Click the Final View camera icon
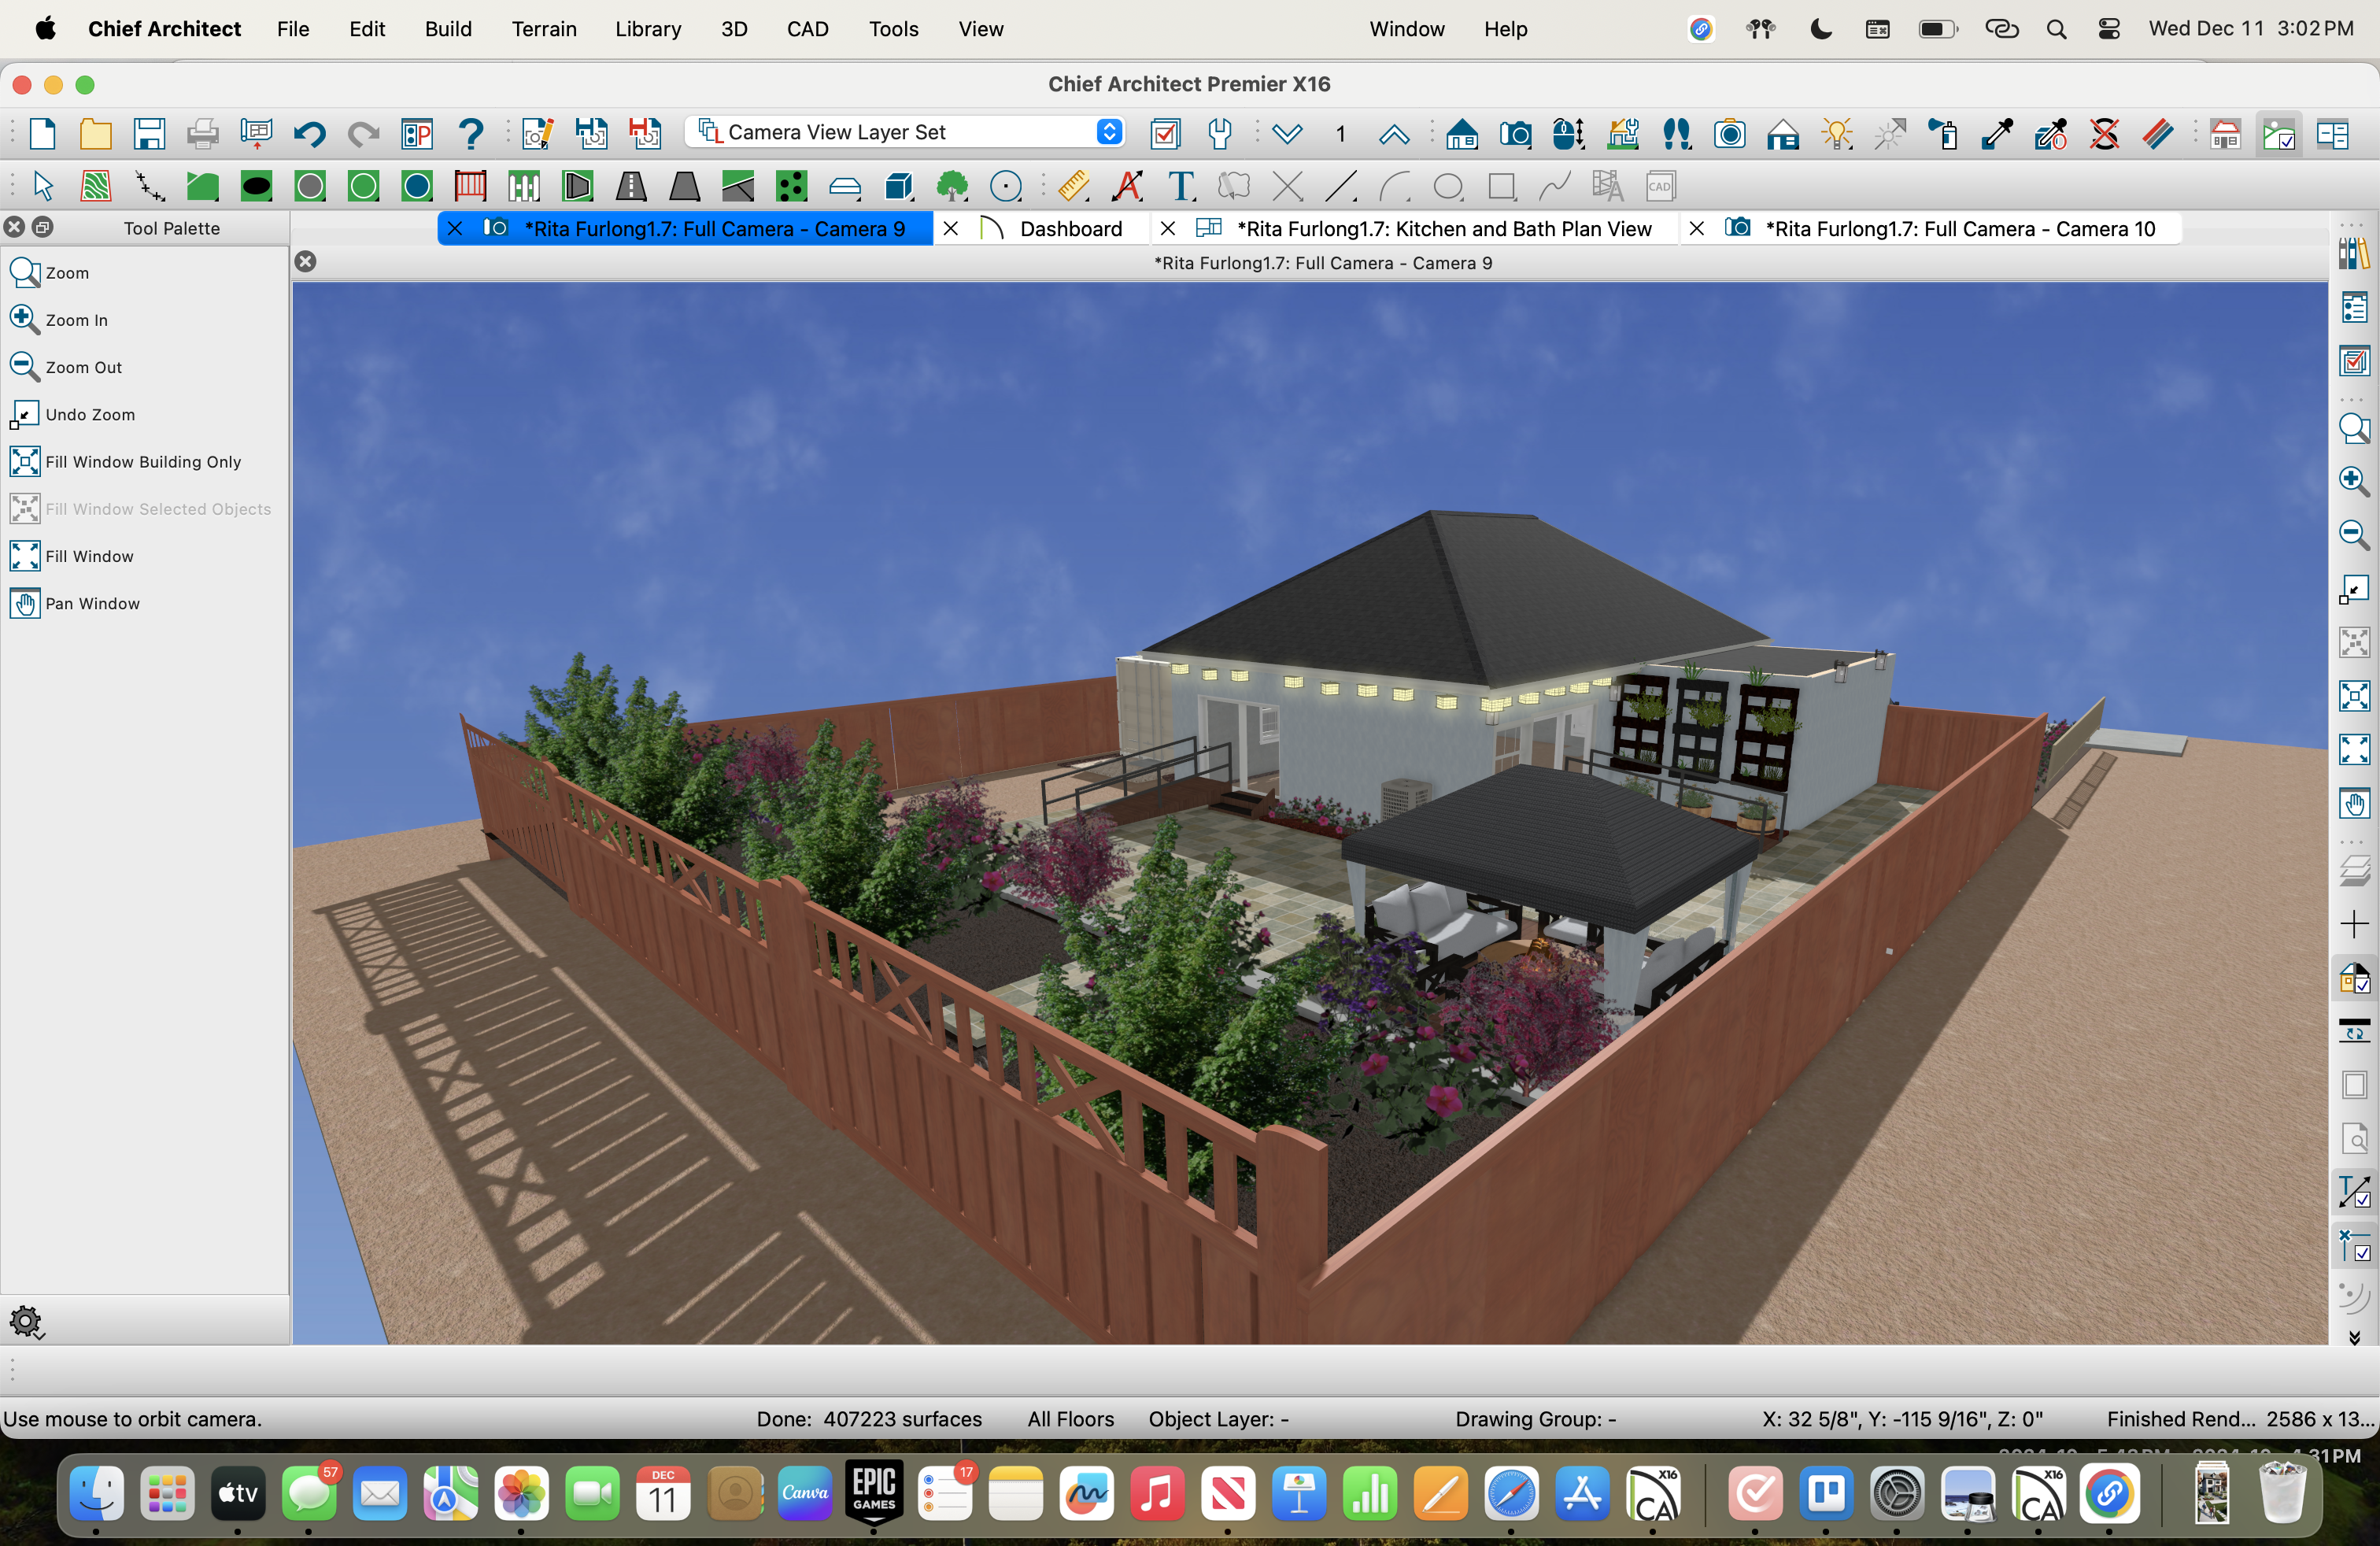The width and height of the screenshot is (2380, 1546). coord(1730,133)
